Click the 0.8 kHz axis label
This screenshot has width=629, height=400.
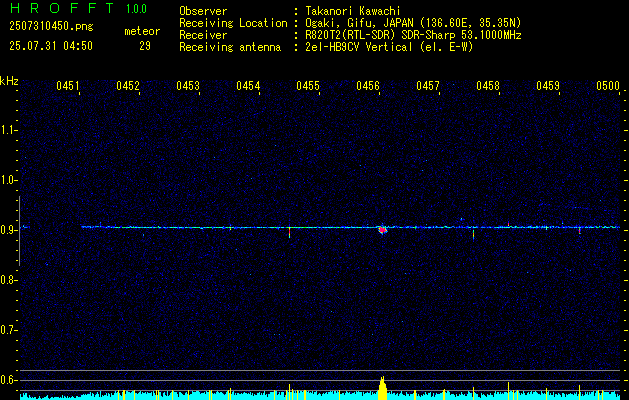[x=8, y=280]
